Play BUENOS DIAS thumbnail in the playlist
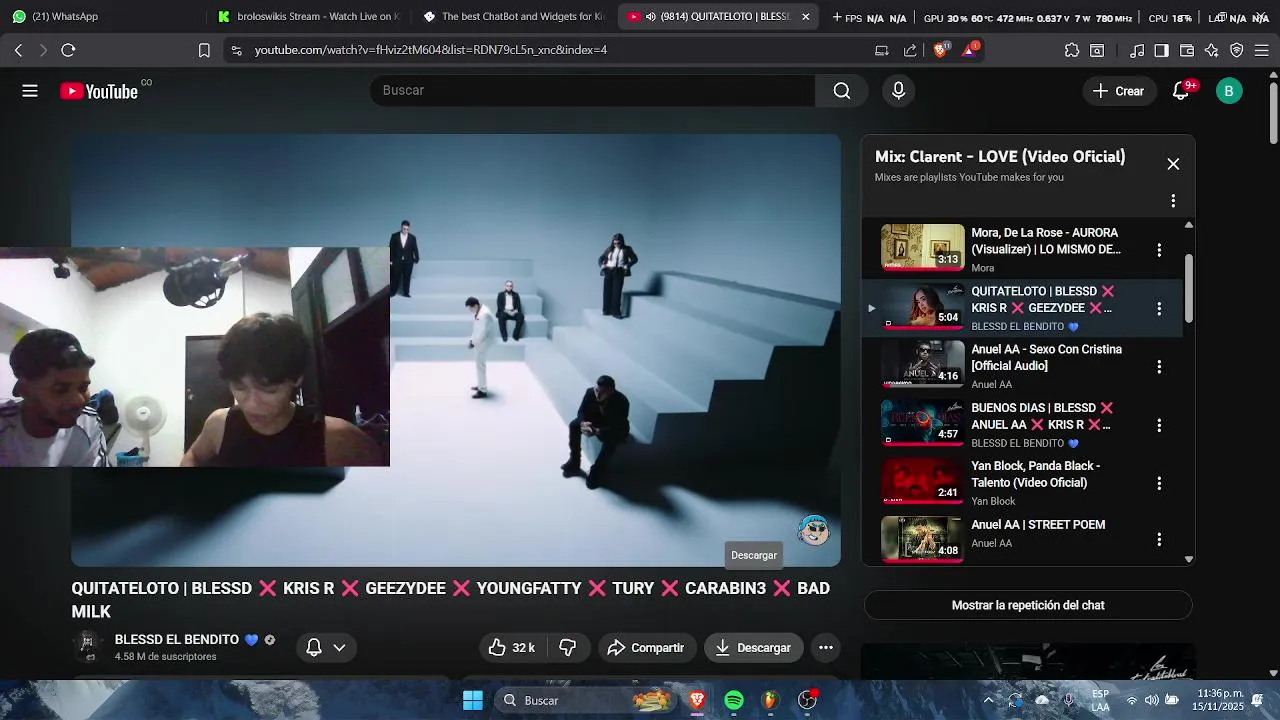The height and width of the screenshot is (720, 1280). [922, 423]
